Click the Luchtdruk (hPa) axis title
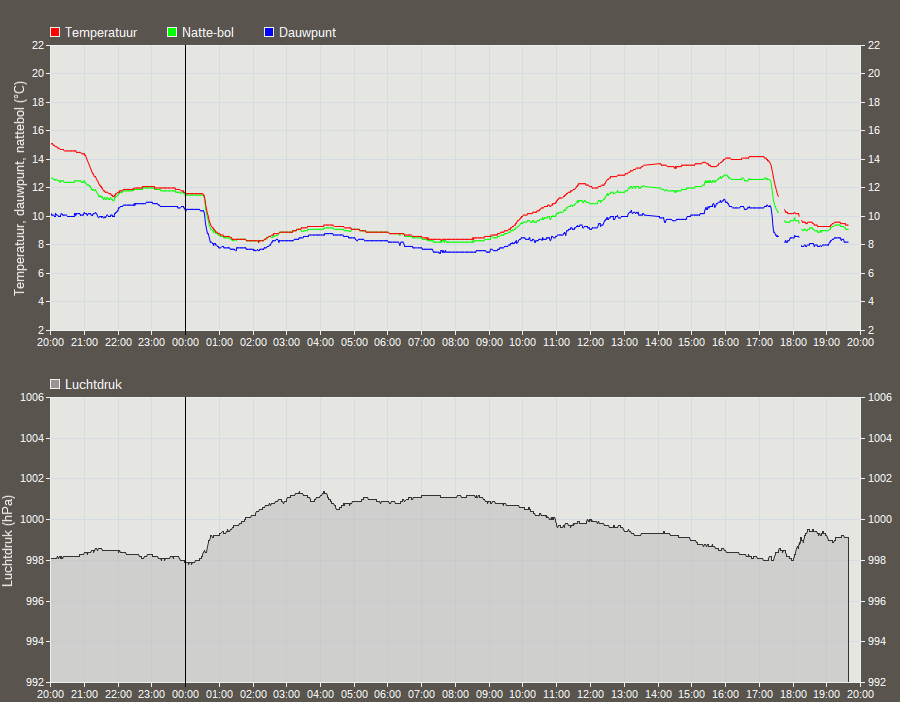The height and width of the screenshot is (702, 900). pyautogui.click(x=7, y=541)
